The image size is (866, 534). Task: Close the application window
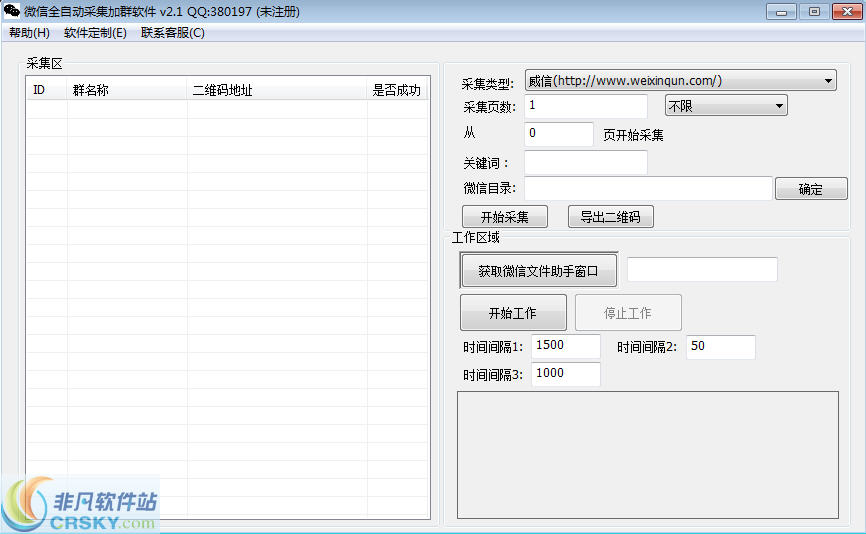847,12
